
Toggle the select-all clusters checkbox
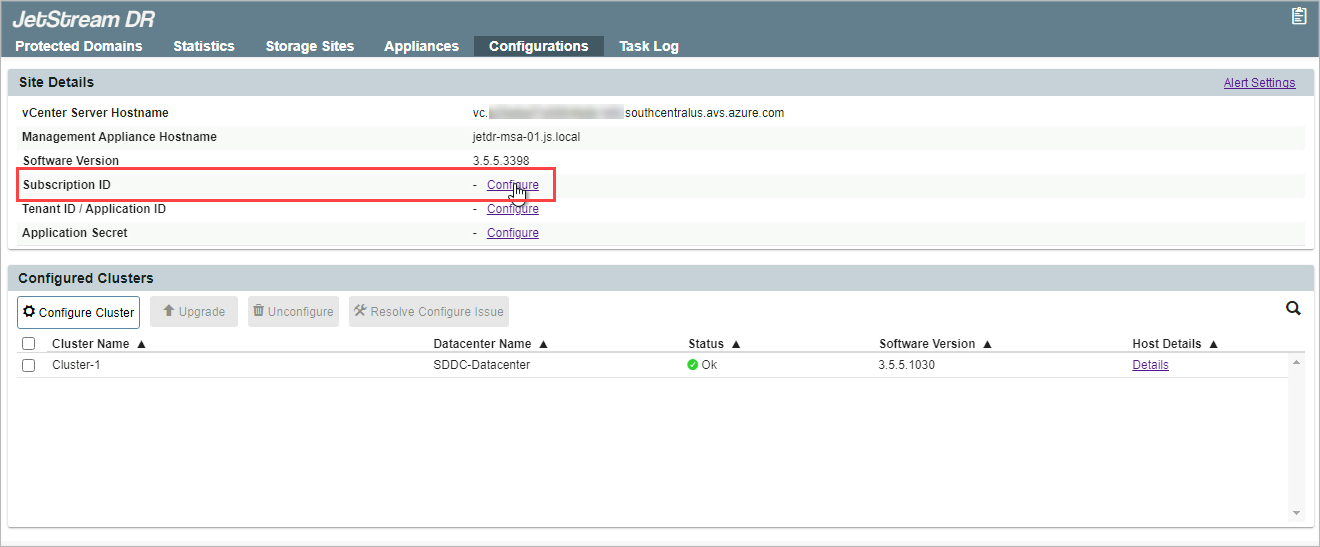click(29, 344)
